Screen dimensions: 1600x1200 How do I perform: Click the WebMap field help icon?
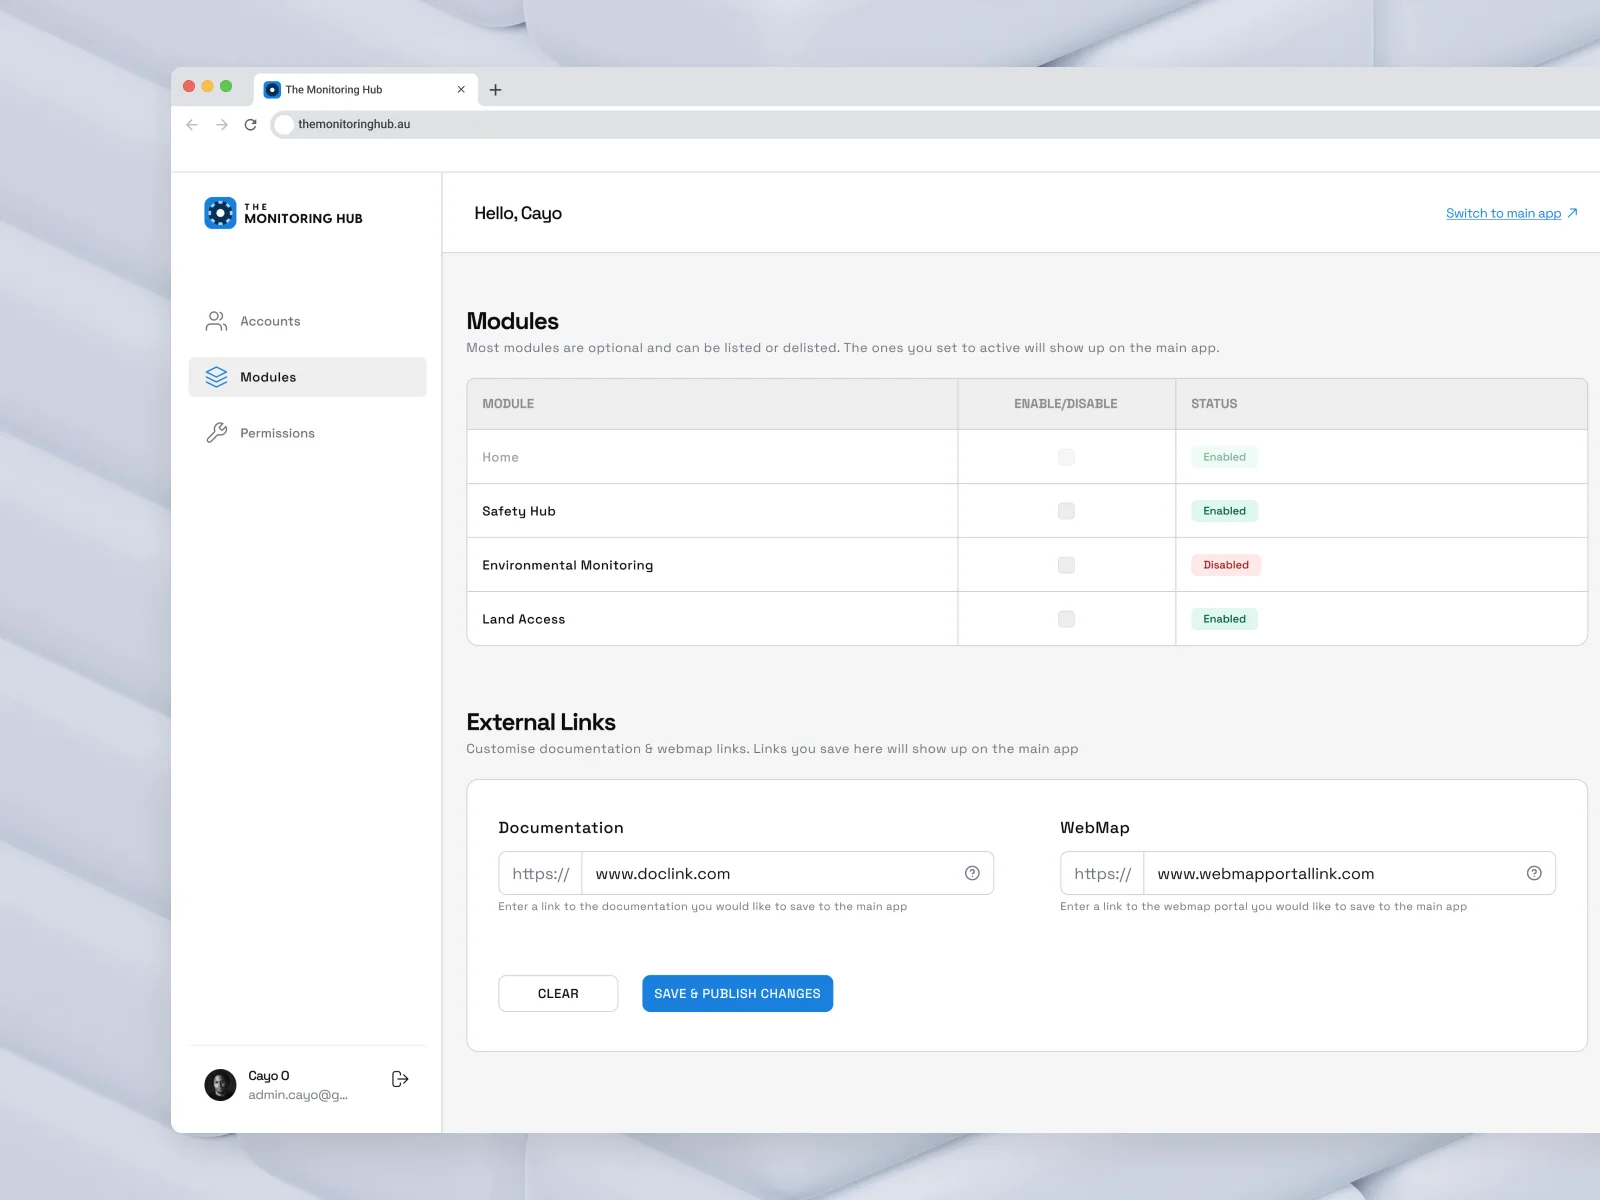1534,873
